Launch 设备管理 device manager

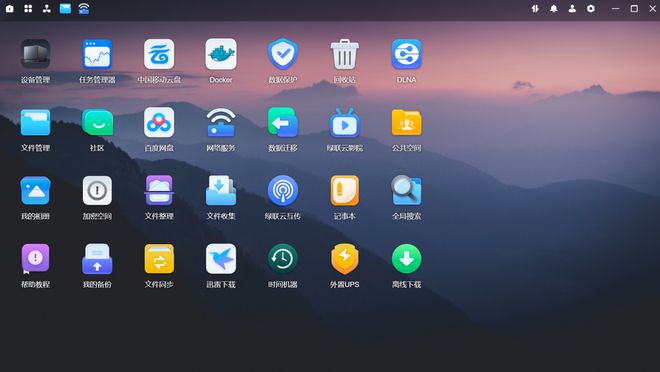tap(35, 54)
